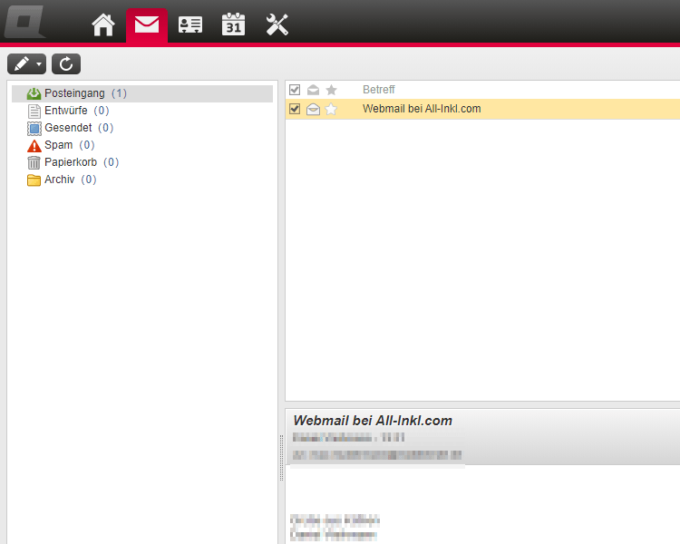
Task: Open the Mail section icon
Action: 147,25
